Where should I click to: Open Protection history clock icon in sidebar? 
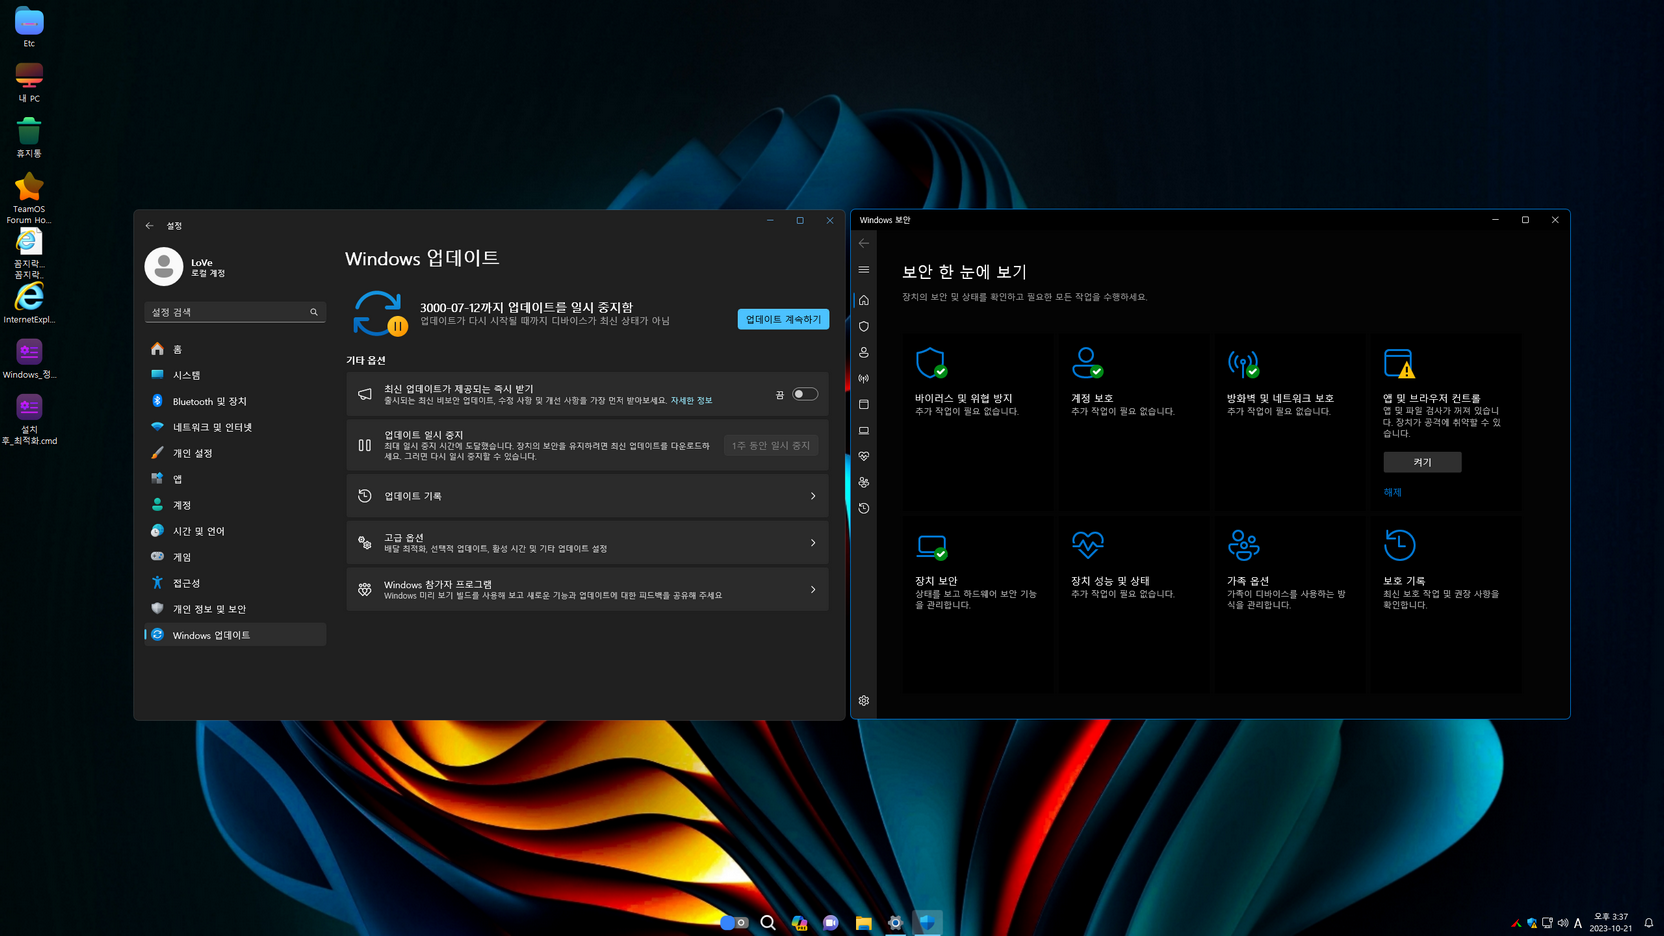tap(864, 508)
